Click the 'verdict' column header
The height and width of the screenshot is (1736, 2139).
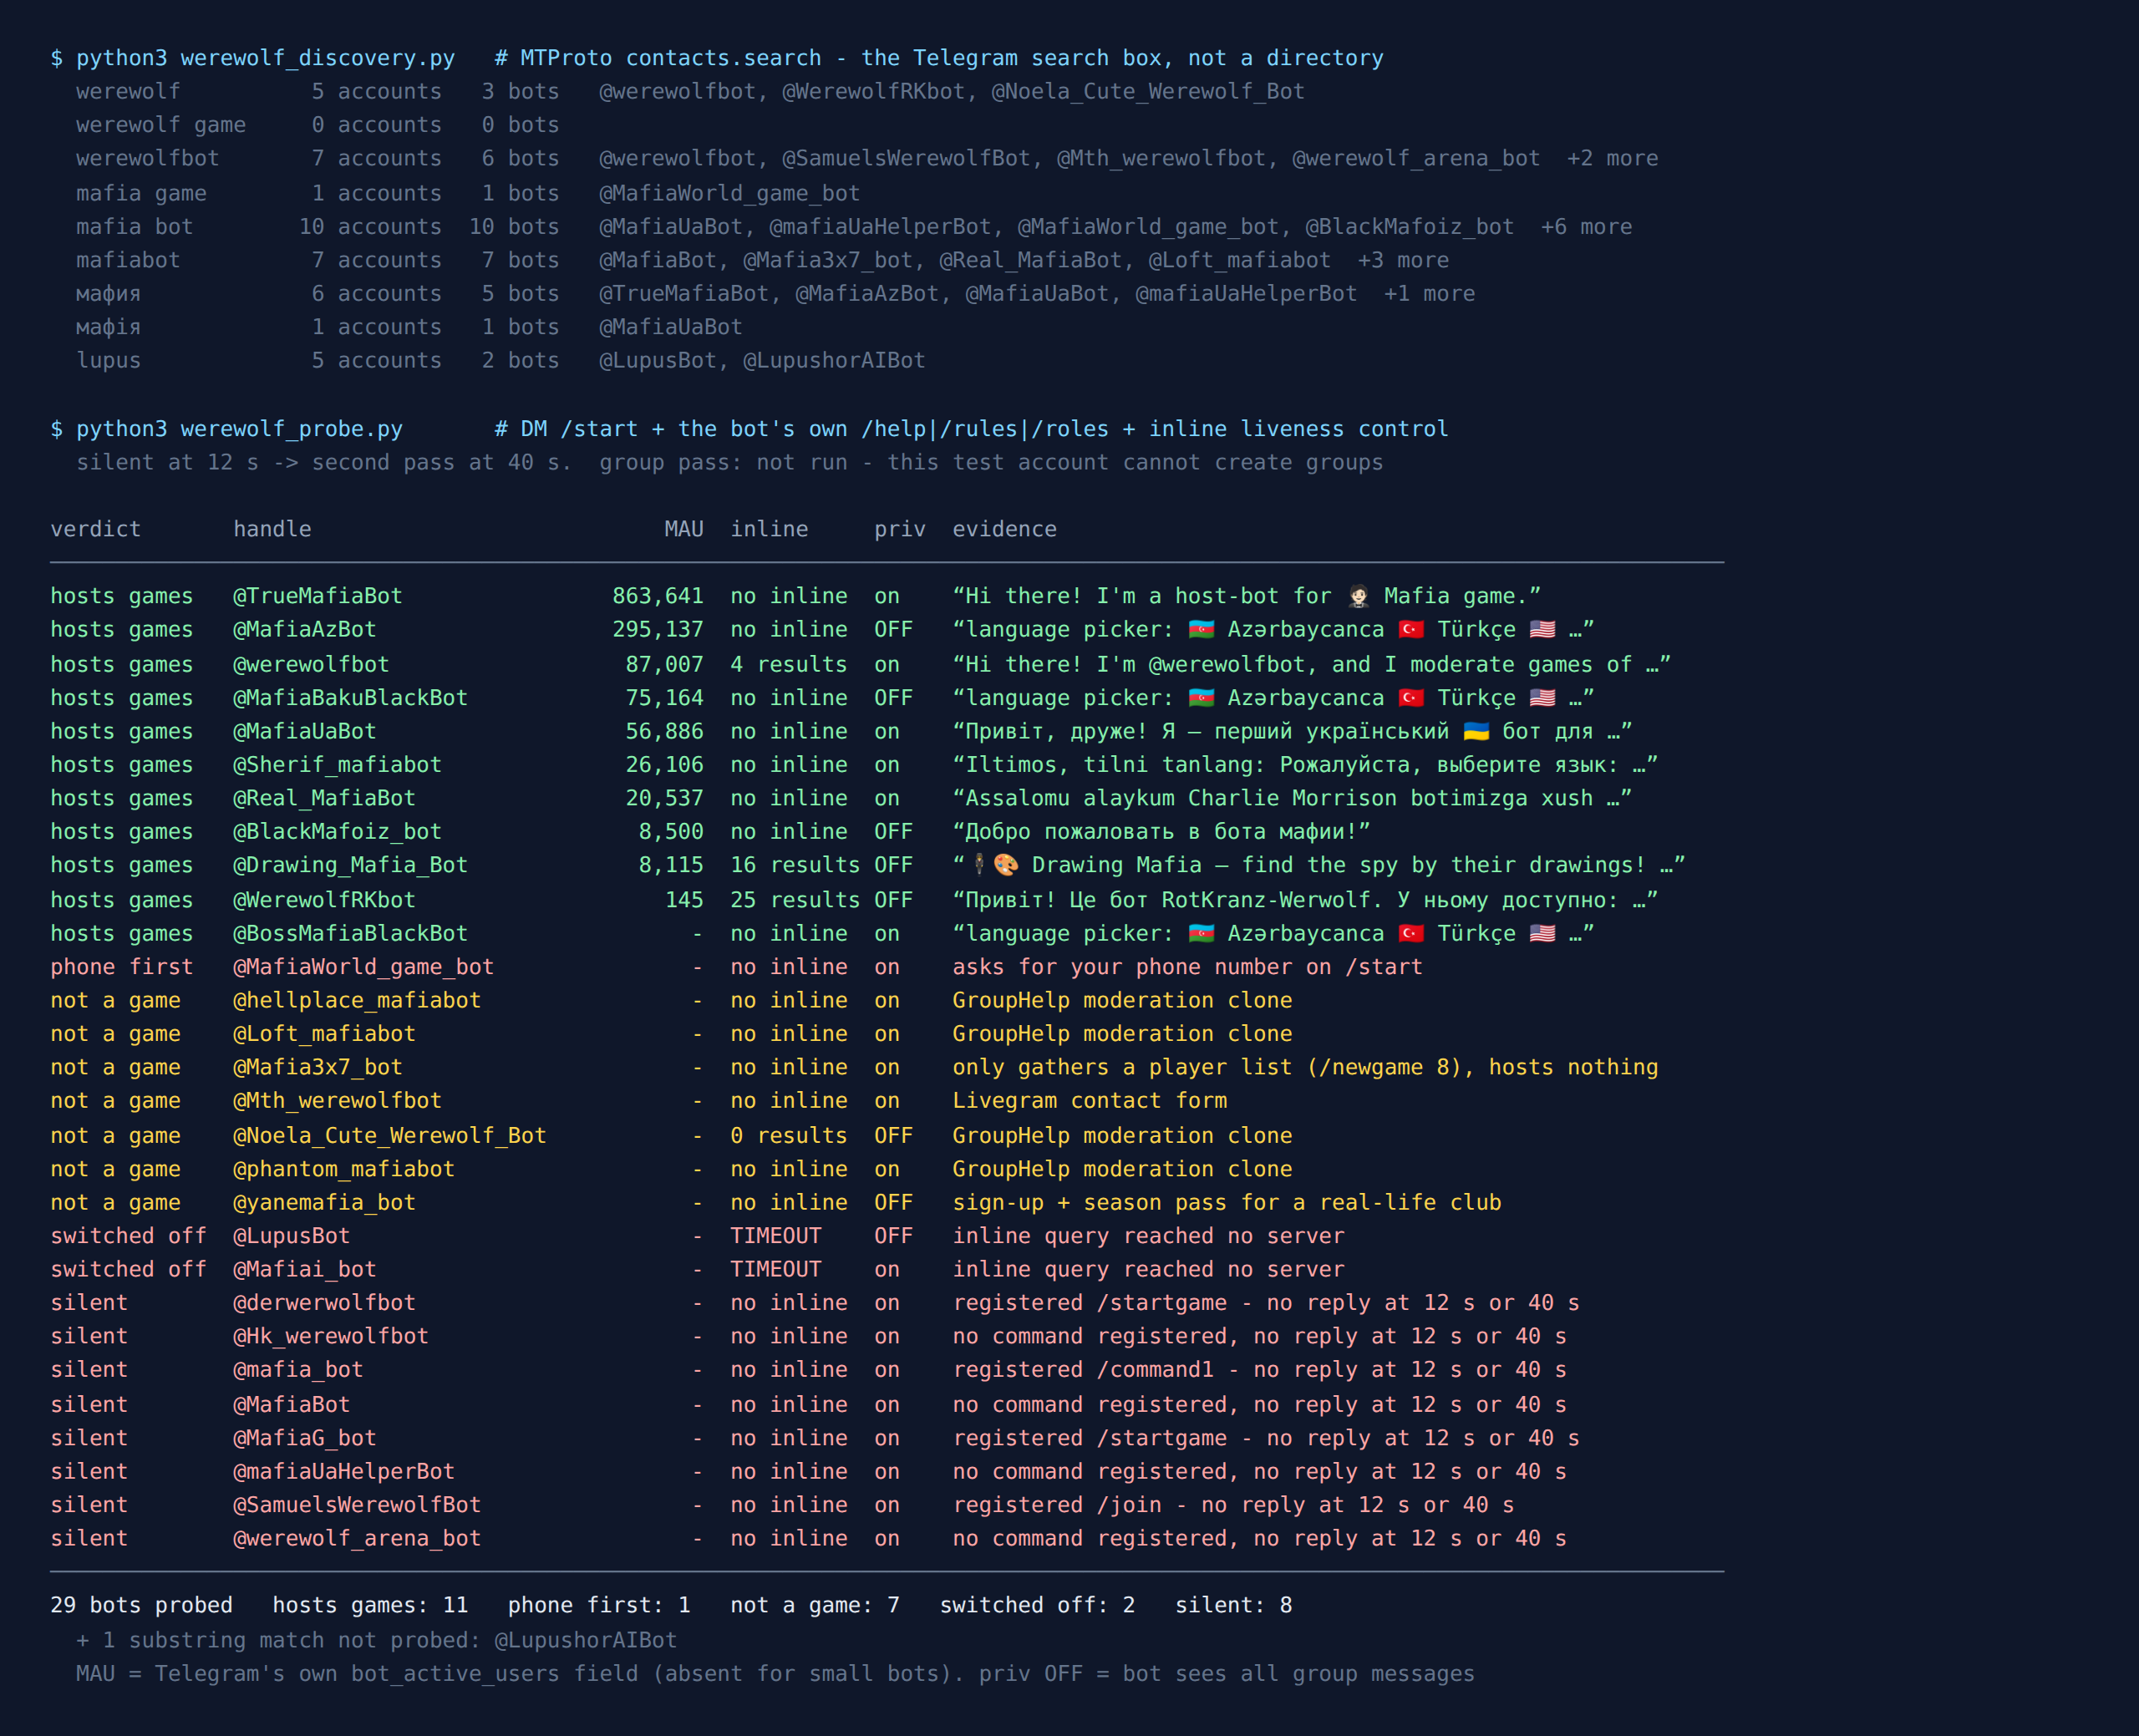click(95, 529)
